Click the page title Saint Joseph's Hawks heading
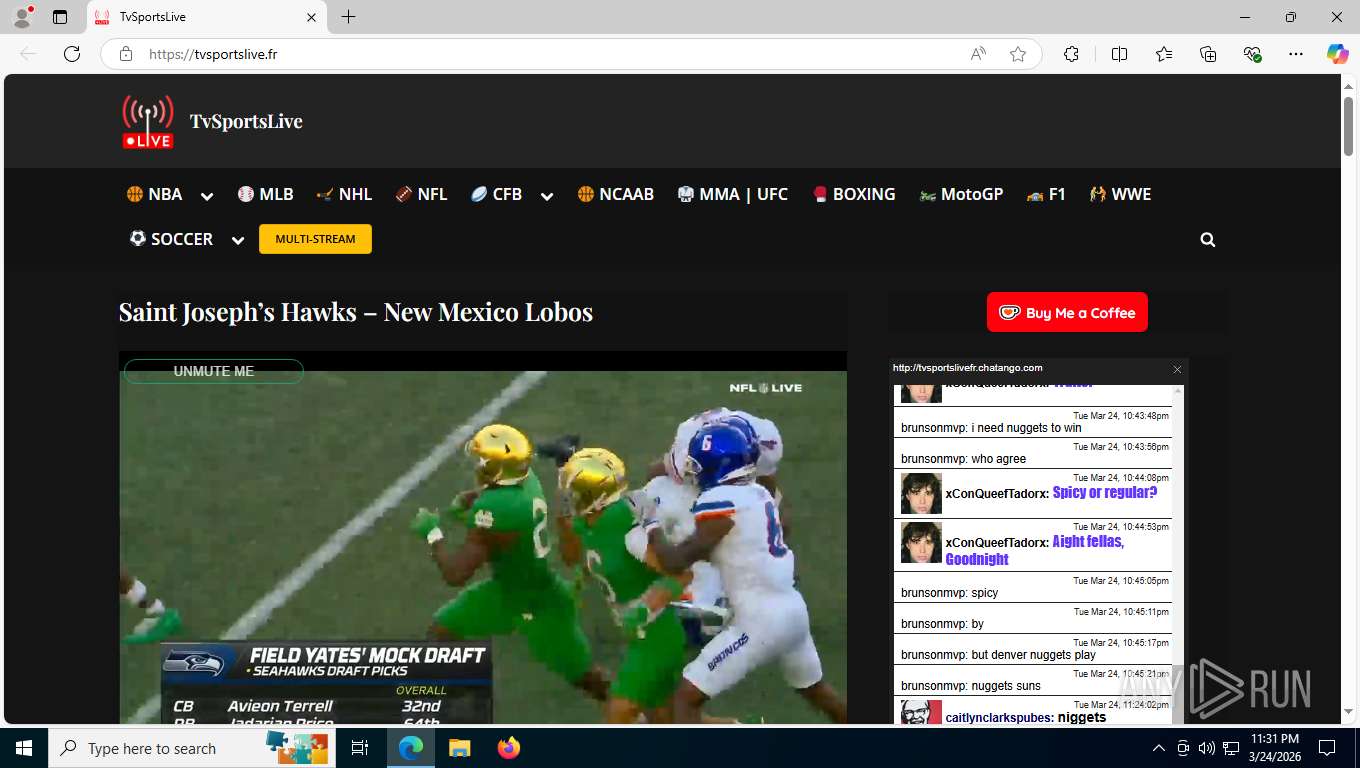Screen dimensions: 1360x768 tap(356, 312)
